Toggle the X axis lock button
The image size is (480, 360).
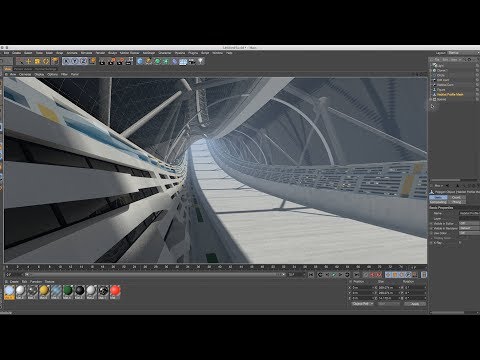pos(66,61)
